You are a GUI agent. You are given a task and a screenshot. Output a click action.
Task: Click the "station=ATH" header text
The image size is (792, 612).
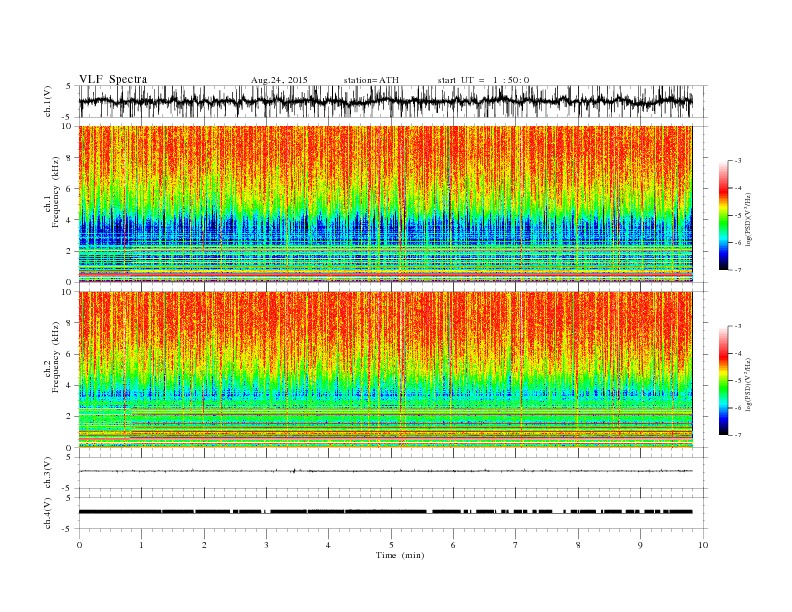coord(371,80)
